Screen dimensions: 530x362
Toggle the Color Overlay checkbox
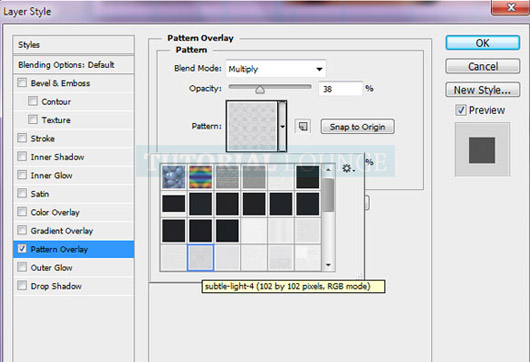click(x=22, y=212)
